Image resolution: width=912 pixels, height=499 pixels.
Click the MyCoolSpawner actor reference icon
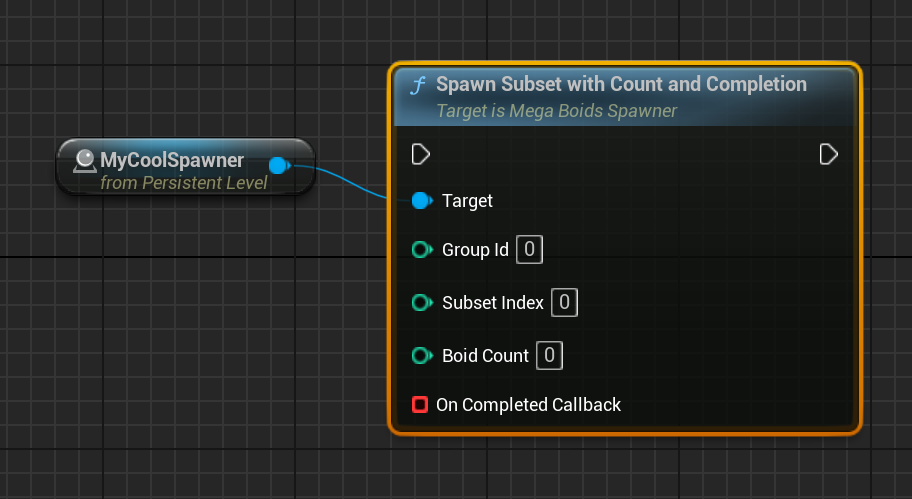(85, 160)
